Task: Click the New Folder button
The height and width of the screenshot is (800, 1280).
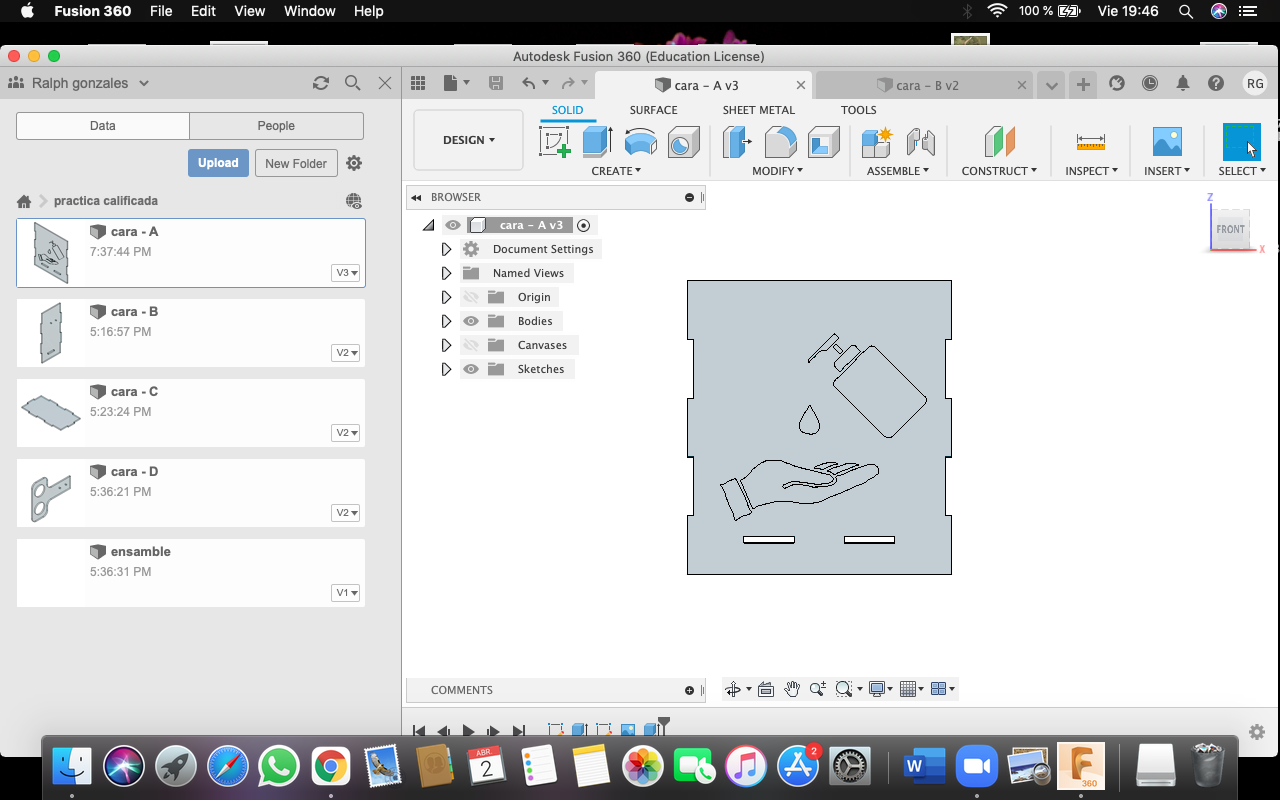Action: tap(295, 163)
